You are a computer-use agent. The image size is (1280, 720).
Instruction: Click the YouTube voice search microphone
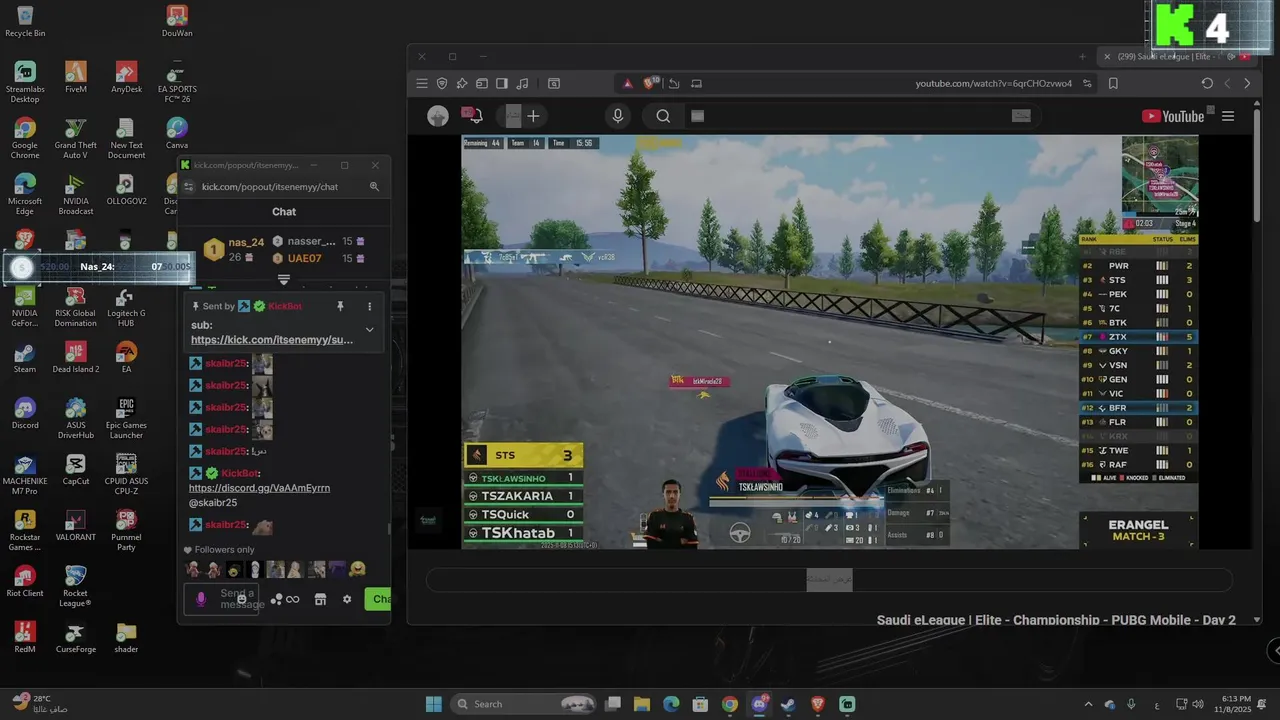click(618, 116)
